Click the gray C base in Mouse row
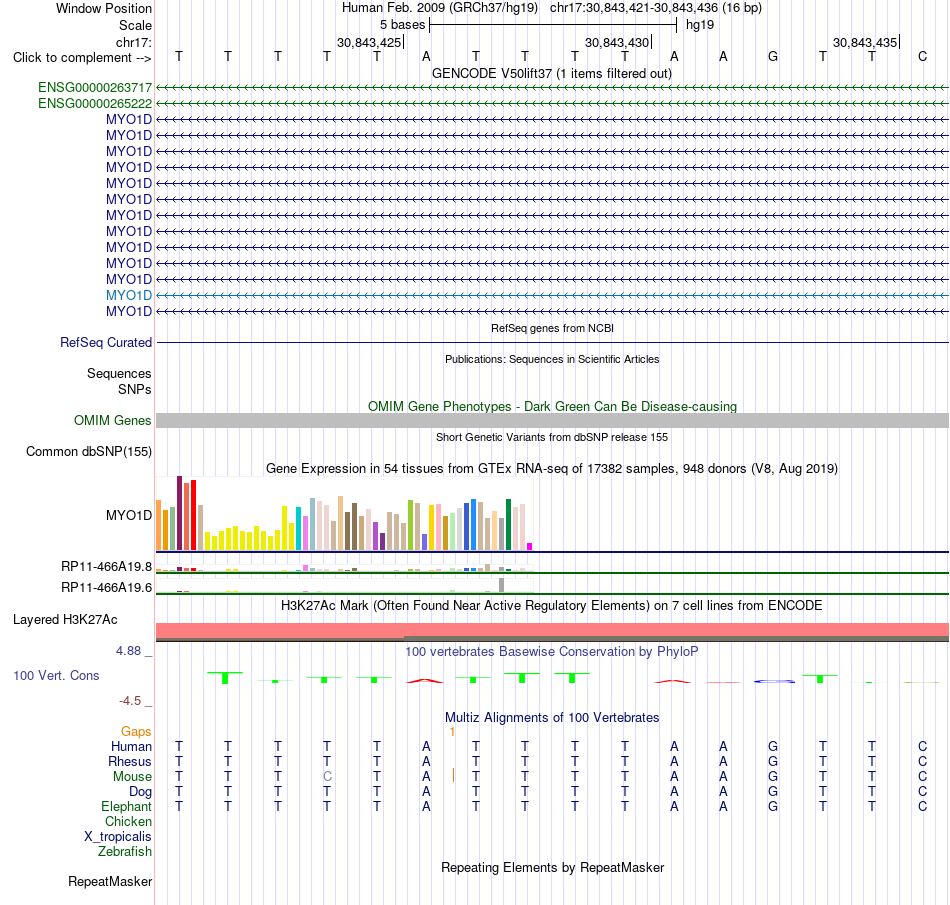The image size is (950, 905). [x=327, y=777]
